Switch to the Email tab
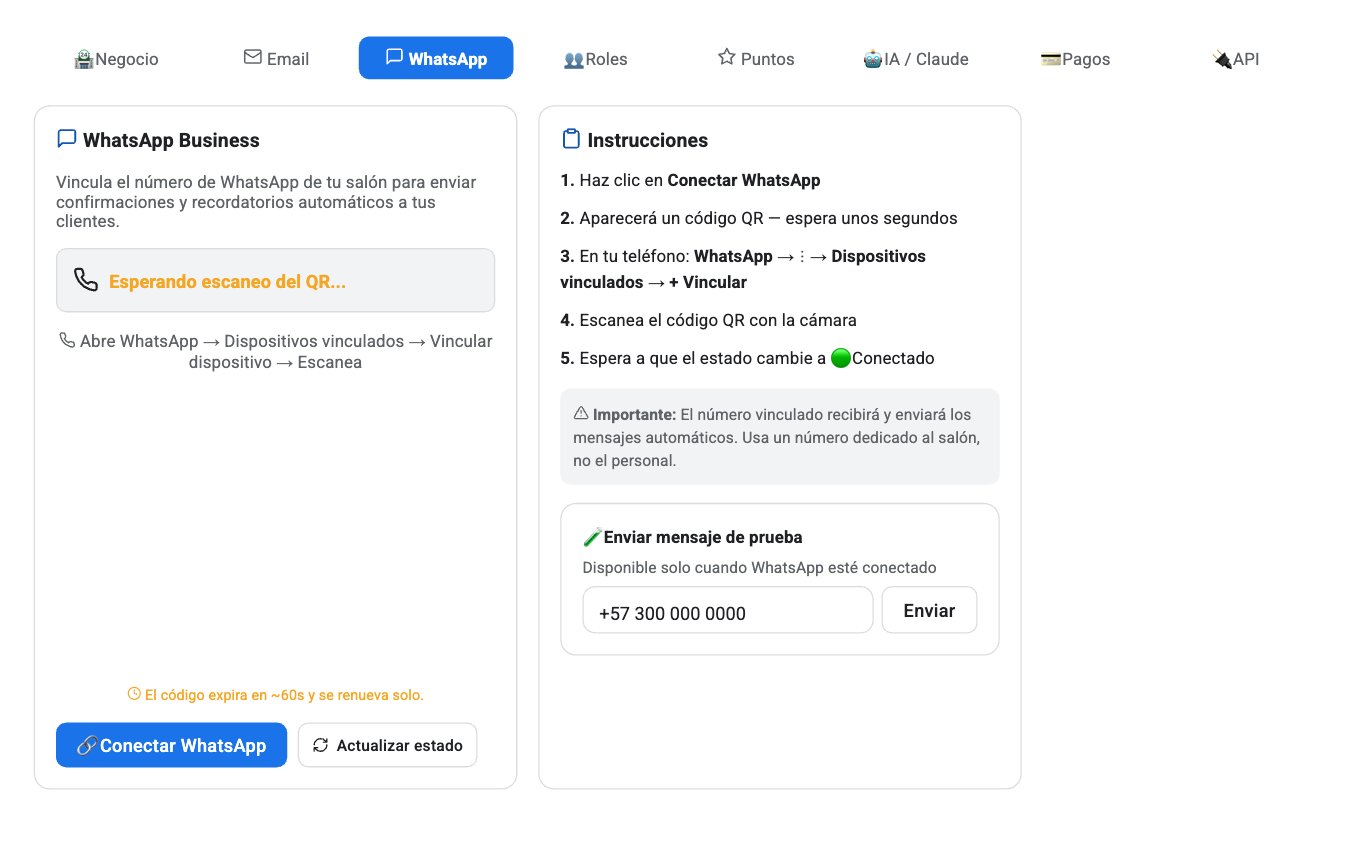This screenshot has height=855, width=1352. point(277,59)
